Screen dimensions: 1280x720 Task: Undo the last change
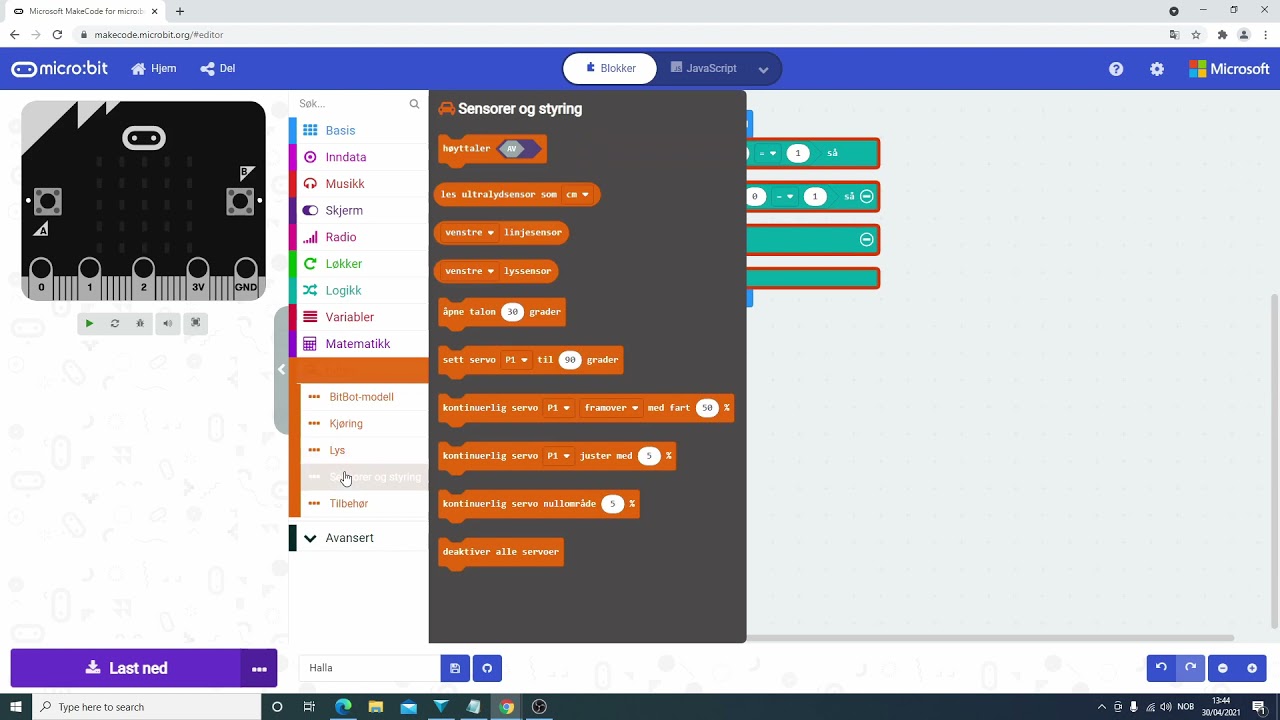tap(1161, 668)
